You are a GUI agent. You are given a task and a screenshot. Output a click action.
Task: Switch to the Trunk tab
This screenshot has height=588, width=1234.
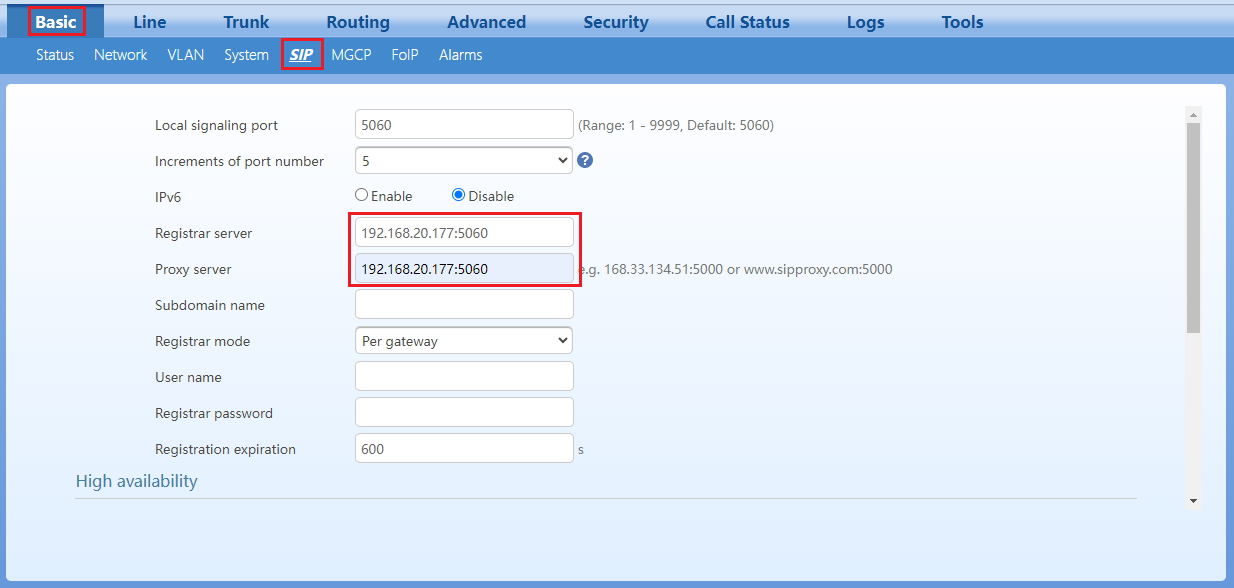pos(246,22)
